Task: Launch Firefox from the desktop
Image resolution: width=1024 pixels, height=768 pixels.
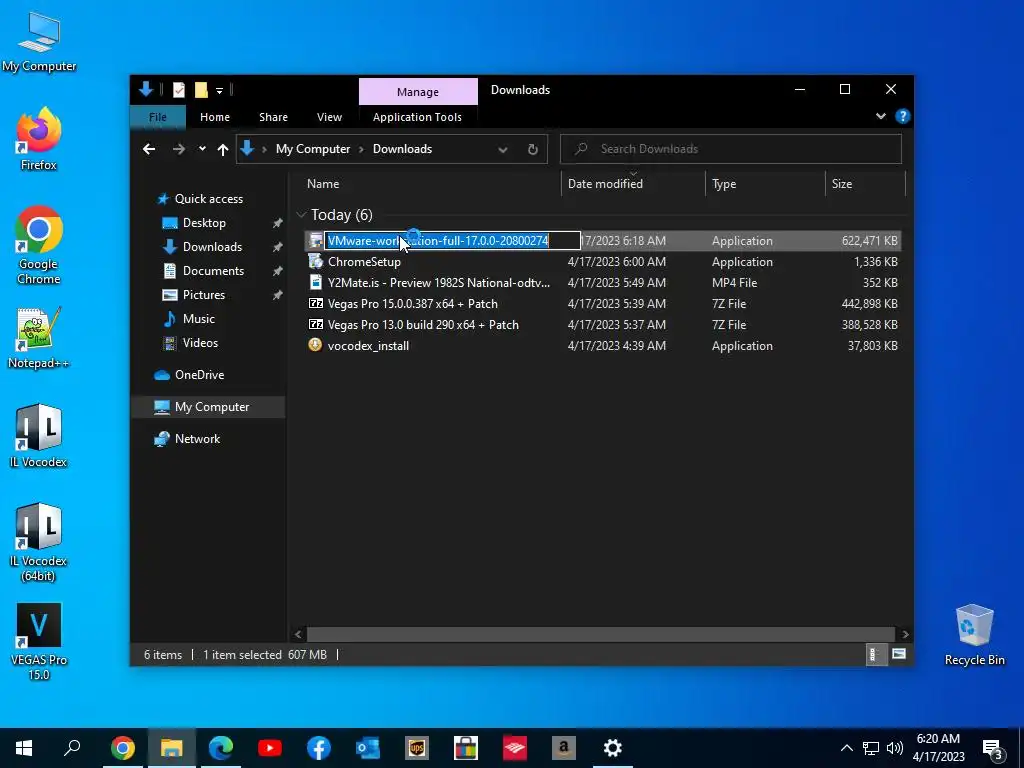Action: click(39, 138)
